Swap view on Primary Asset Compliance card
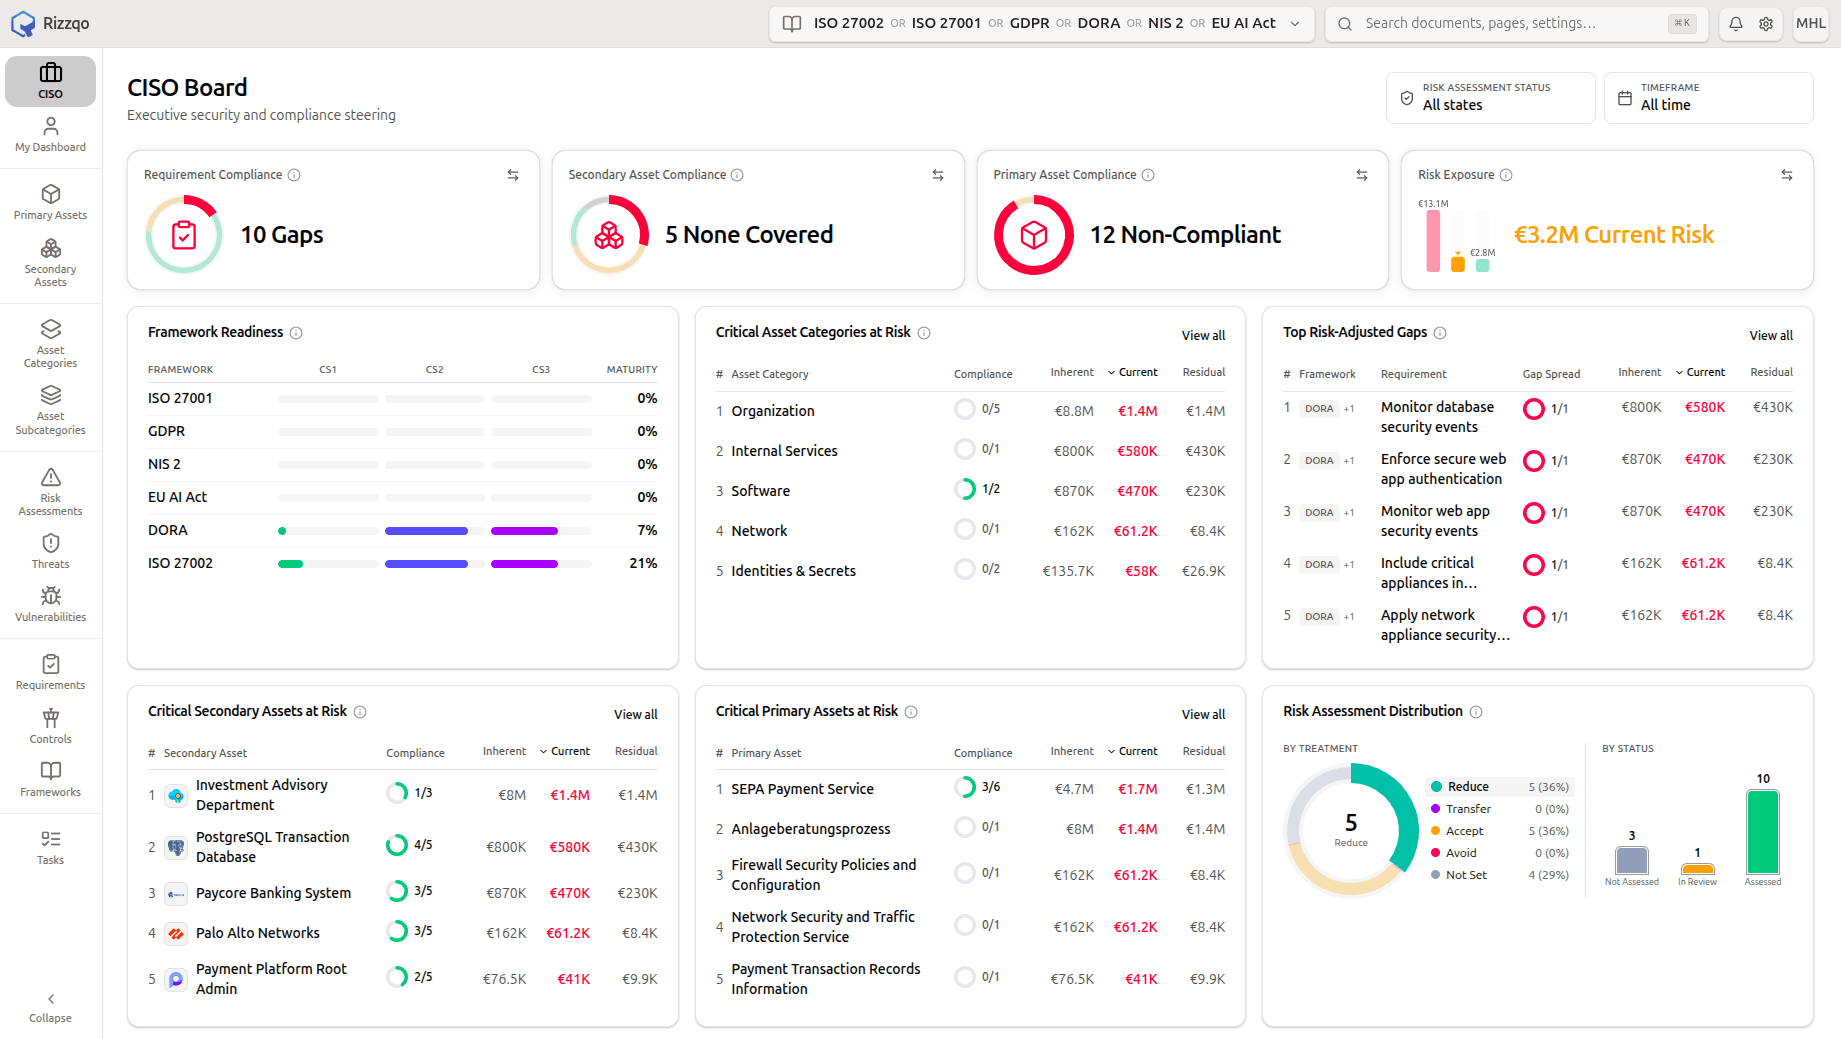The height and width of the screenshot is (1039, 1841). click(x=1362, y=175)
